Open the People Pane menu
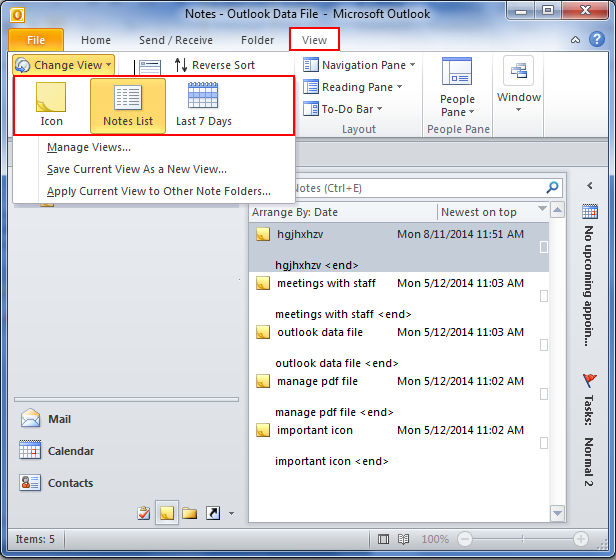 457,87
